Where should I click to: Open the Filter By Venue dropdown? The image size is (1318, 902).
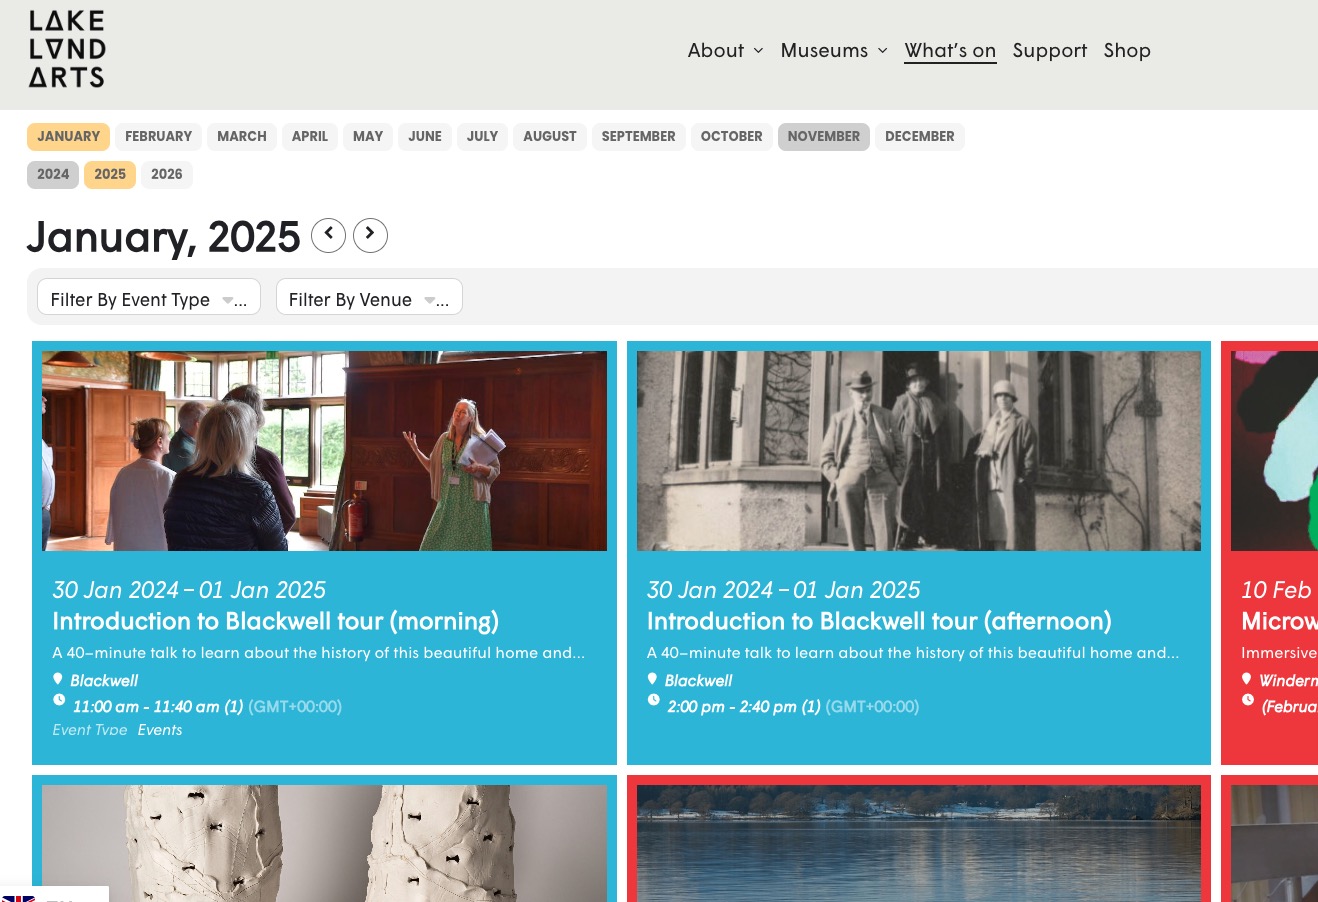(x=369, y=297)
